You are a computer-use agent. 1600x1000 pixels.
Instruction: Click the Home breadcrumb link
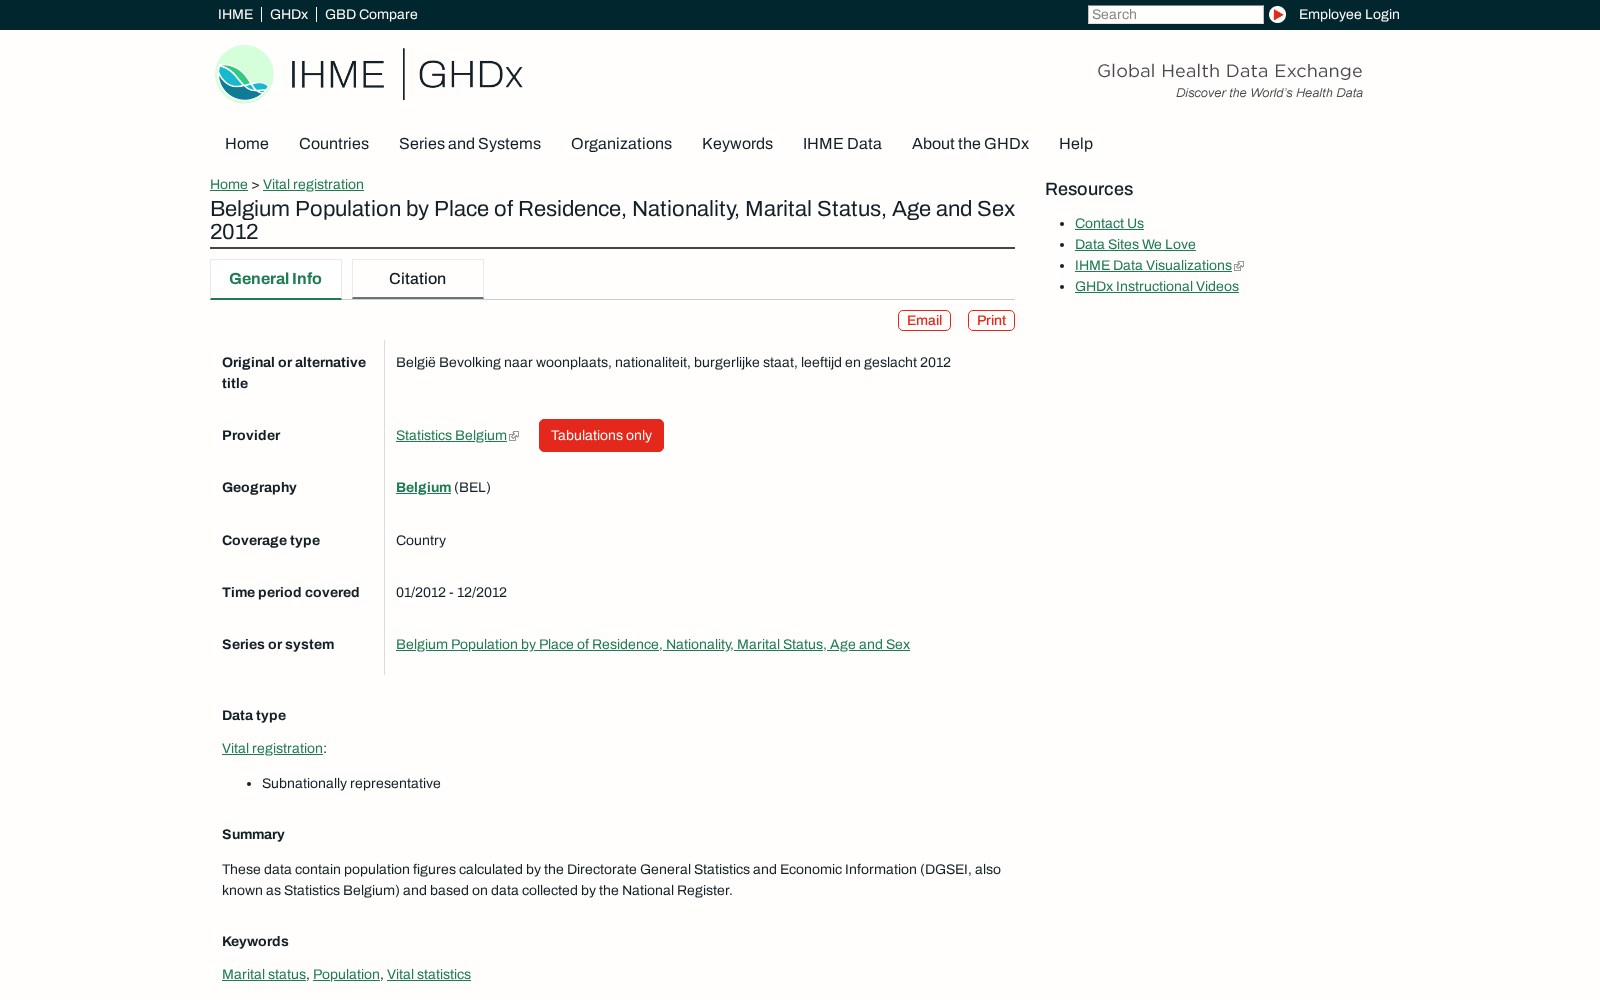[229, 184]
